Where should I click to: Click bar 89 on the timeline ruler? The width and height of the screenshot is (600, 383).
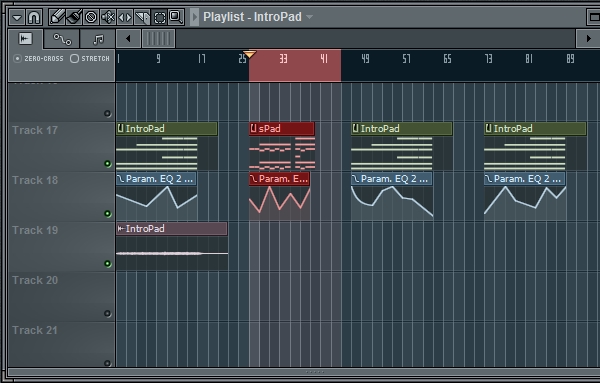(570, 59)
